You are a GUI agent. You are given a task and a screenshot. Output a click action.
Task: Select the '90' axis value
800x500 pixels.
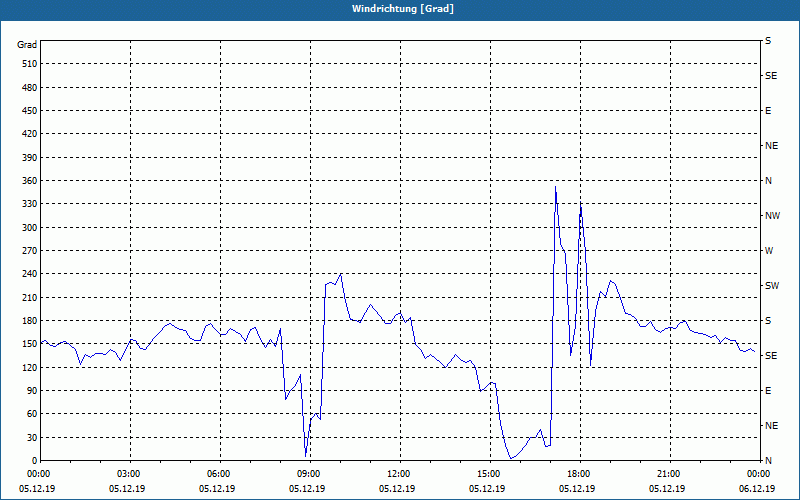point(32,391)
